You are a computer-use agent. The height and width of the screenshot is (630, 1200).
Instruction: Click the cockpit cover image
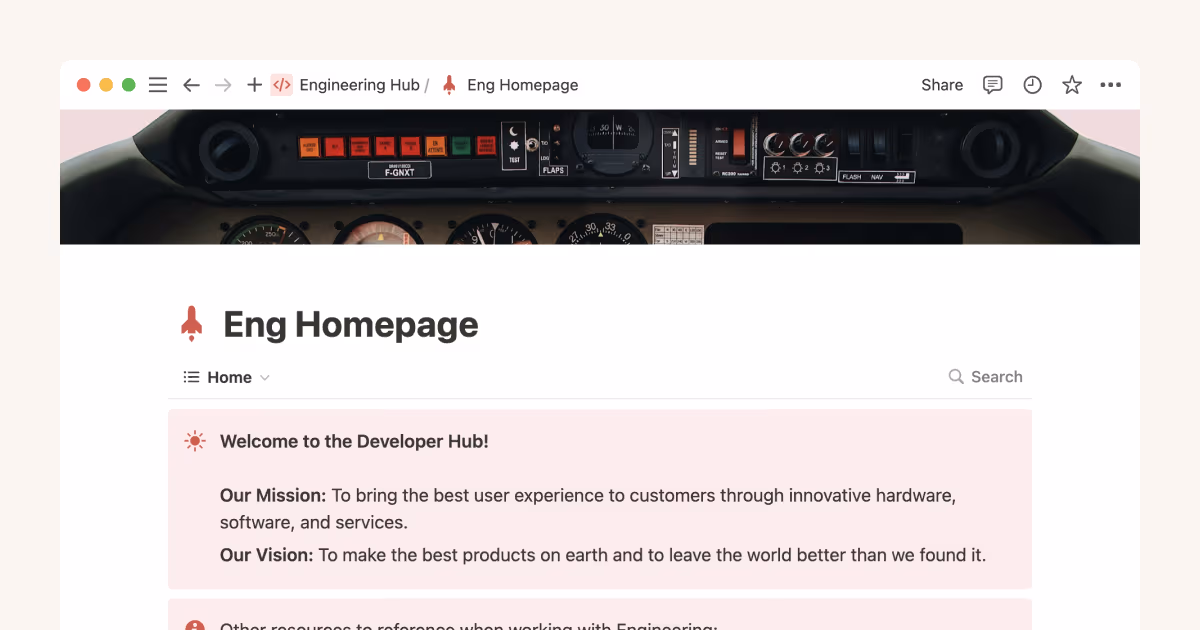(x=600, y=175)
